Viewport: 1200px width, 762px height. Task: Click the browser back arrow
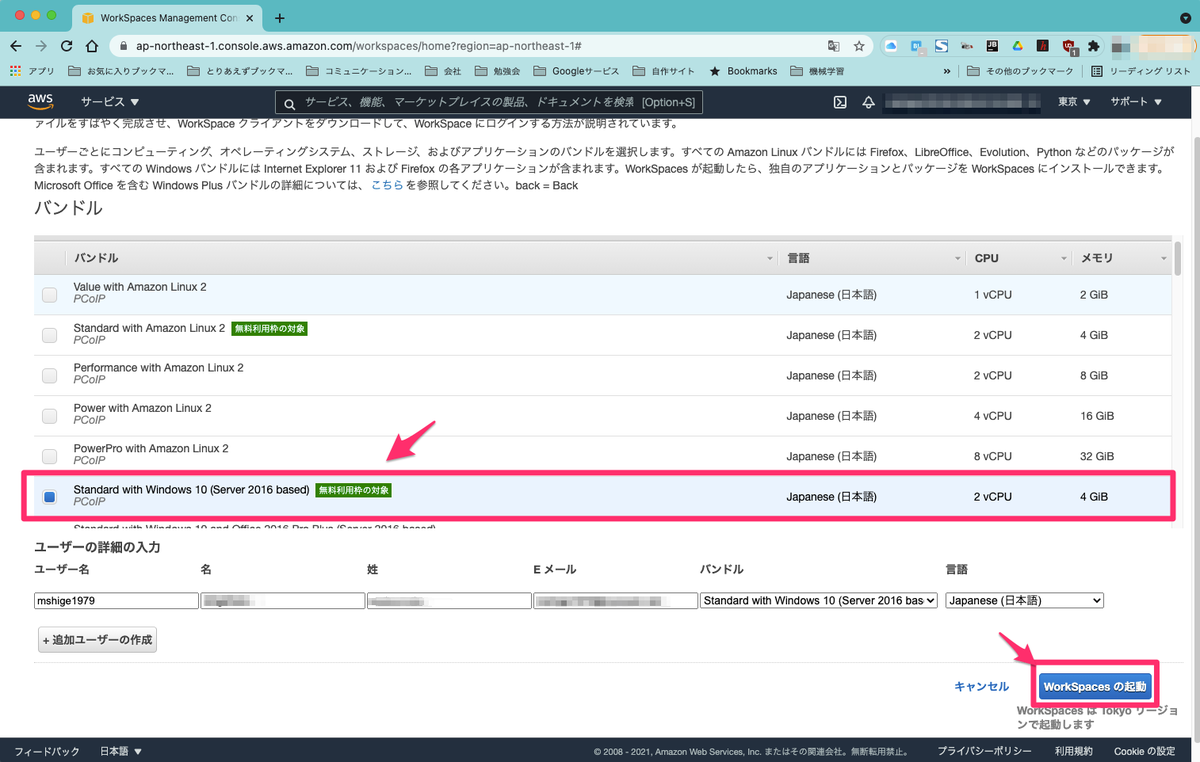click(x=15, y=46)
